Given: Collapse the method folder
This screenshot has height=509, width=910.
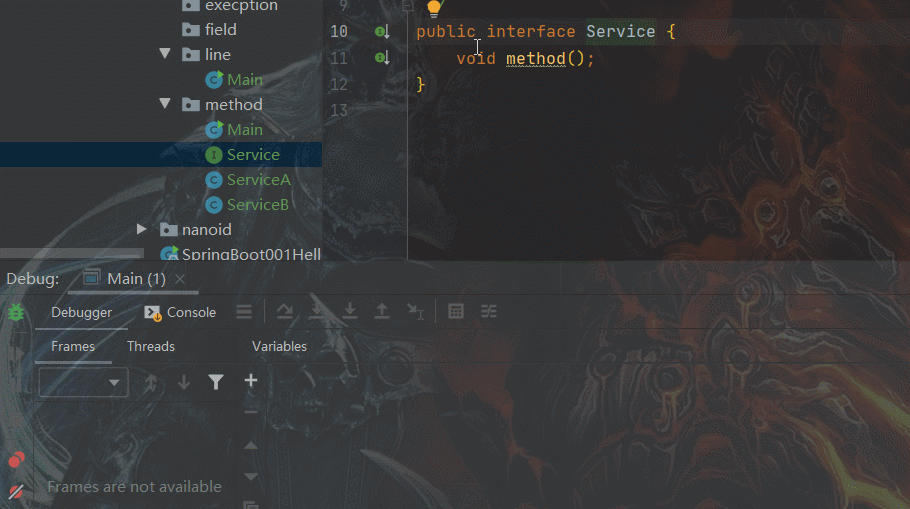Looking at the screenshot, I should click(x=165, y=104).
